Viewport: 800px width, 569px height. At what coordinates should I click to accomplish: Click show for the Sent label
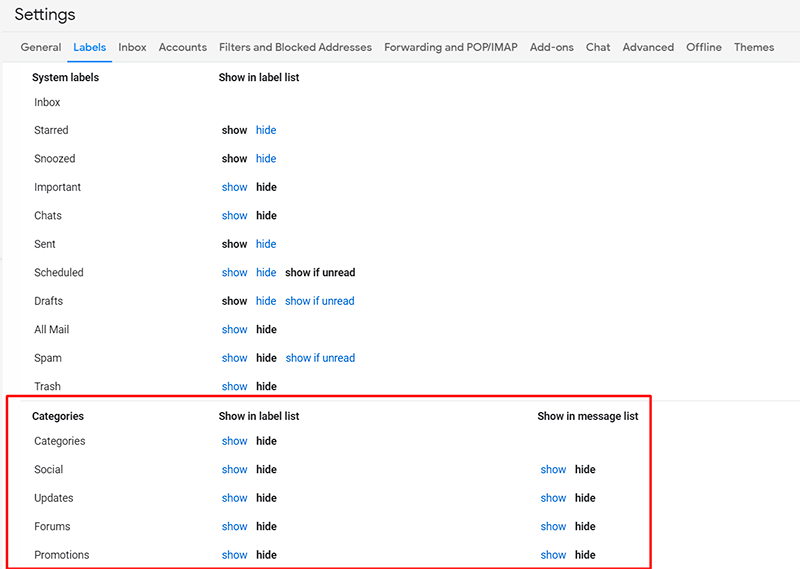click(234, 244)
